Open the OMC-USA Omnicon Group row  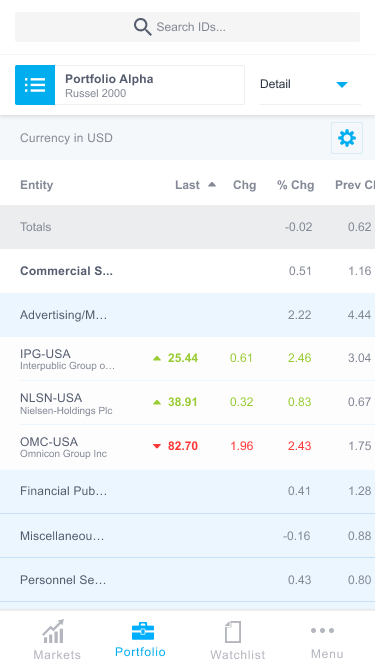tap(188, 447)
